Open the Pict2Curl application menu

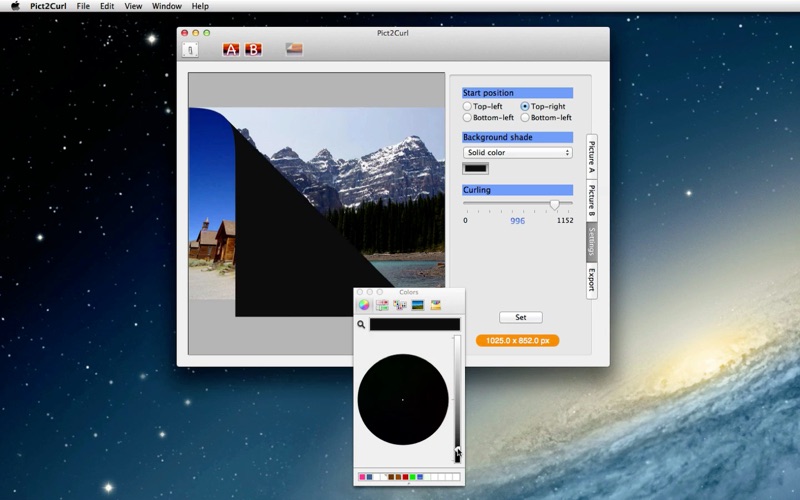[48, 6]
